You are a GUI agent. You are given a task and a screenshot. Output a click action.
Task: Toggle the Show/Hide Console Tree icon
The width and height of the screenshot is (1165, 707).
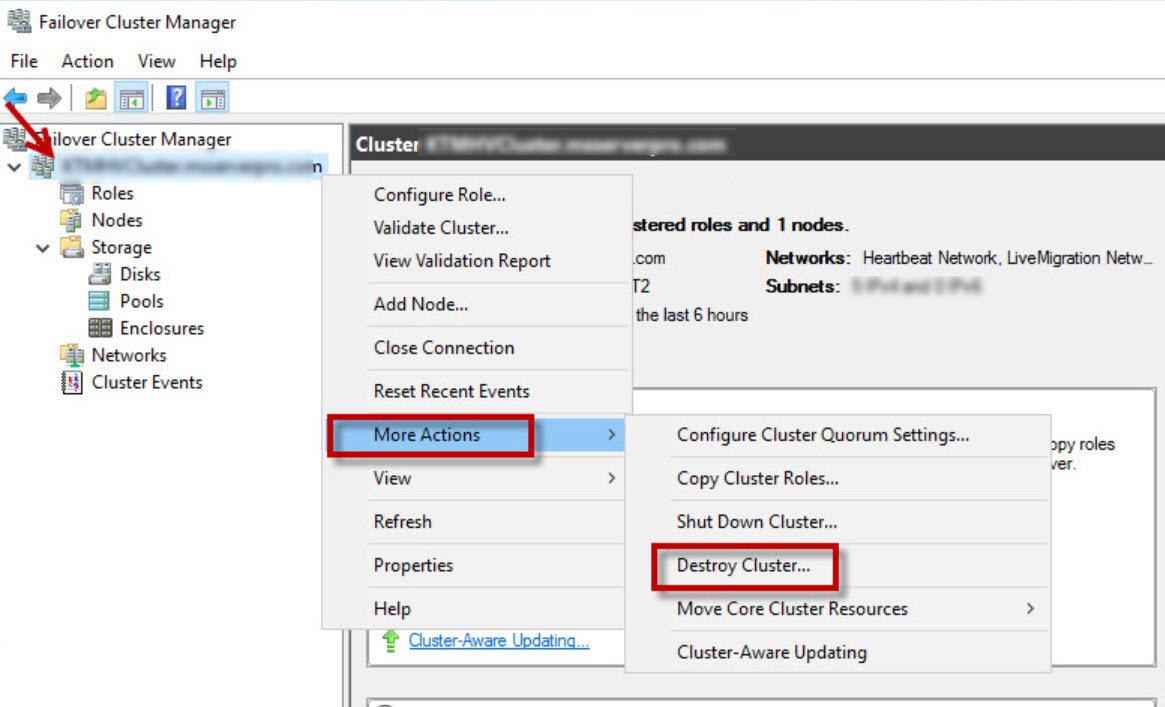click(x=132, y=98)
